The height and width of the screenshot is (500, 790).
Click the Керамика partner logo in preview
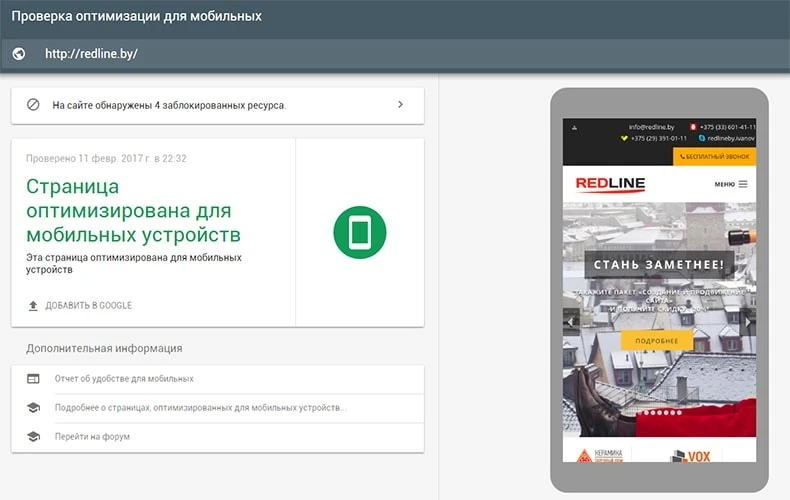pos(600,456)
